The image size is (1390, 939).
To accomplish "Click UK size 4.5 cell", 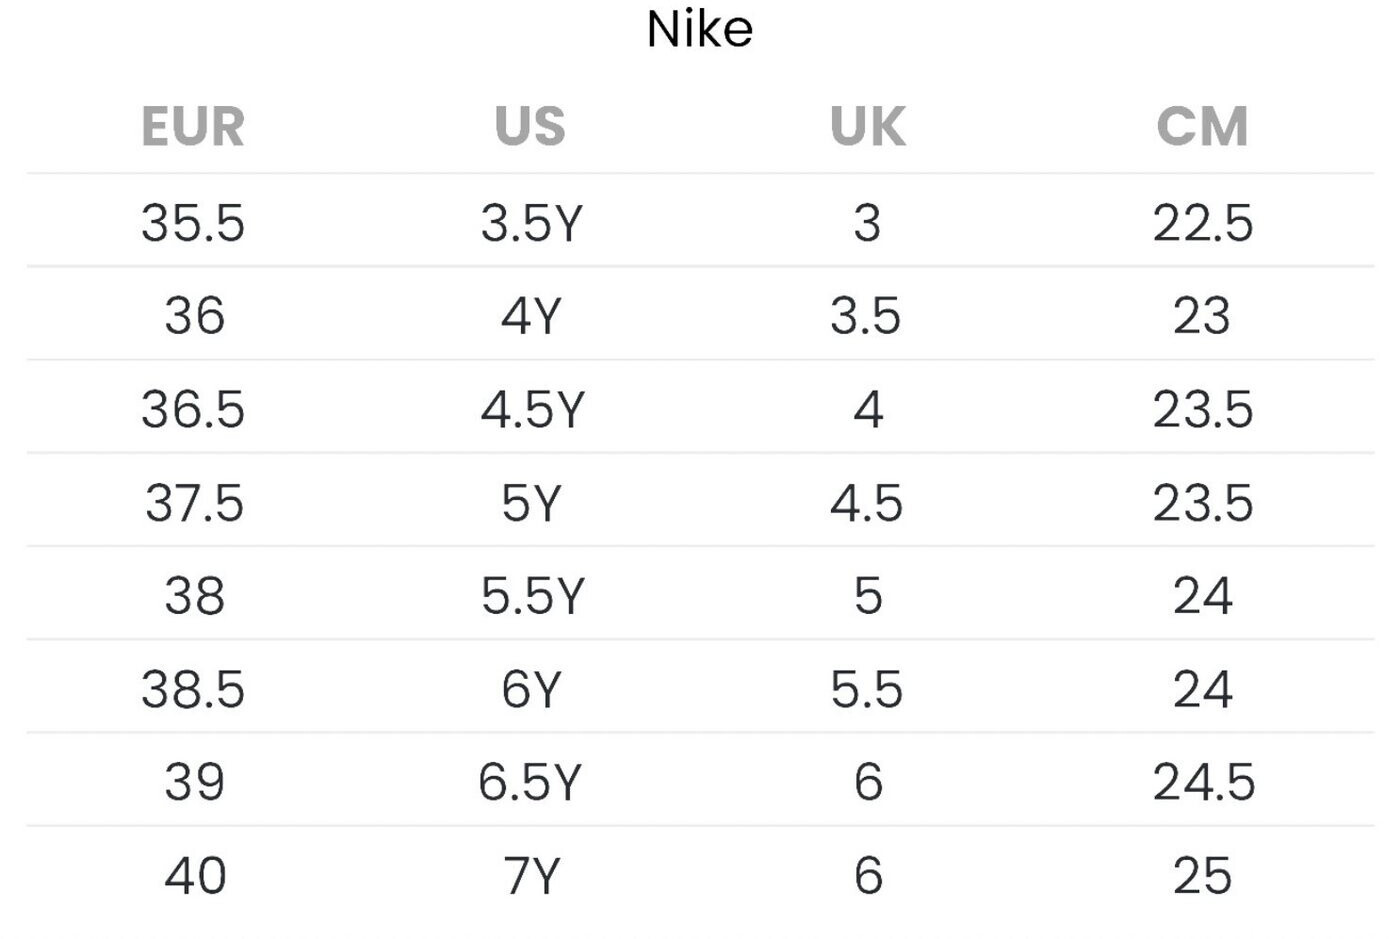I will 866,503.
